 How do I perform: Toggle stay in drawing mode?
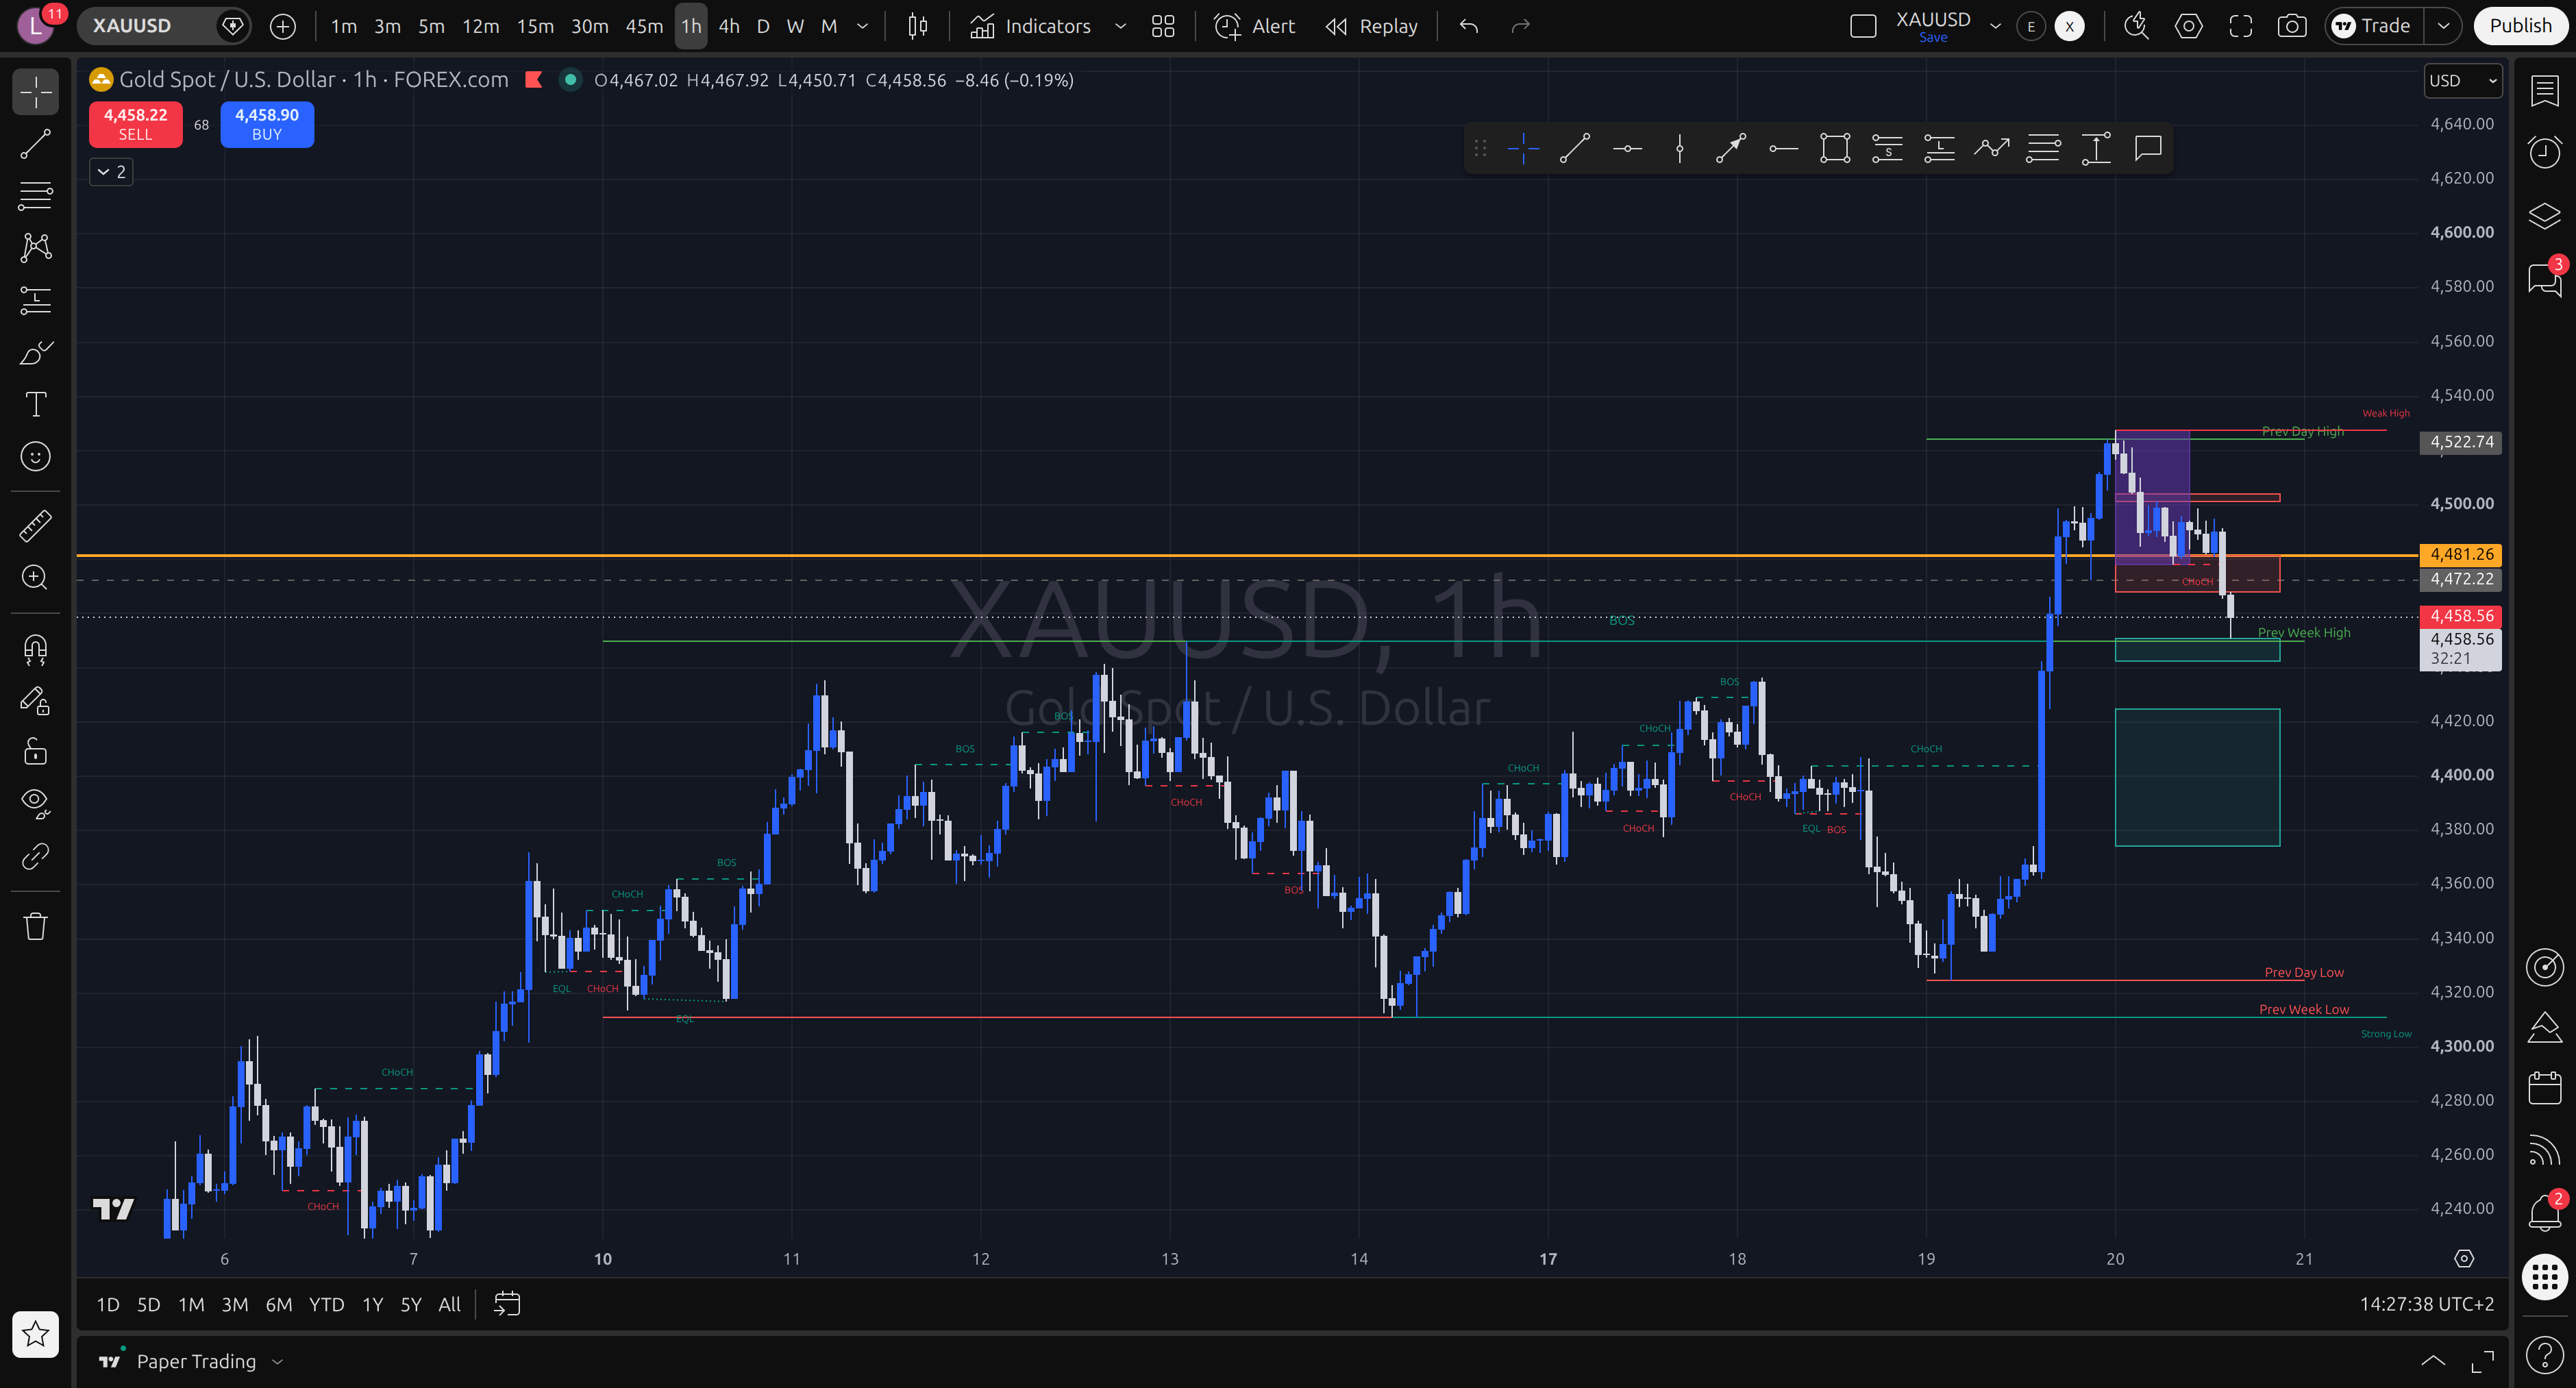[x=36, y=701]
